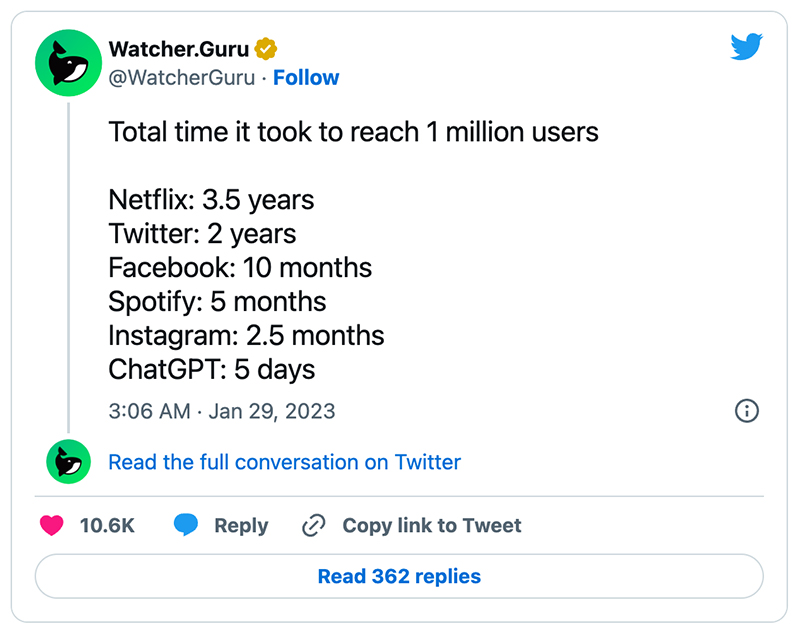Screen dimensions: 800x632
Task: Open the tweet info circle icon
Action: click(x=746, y=411)
